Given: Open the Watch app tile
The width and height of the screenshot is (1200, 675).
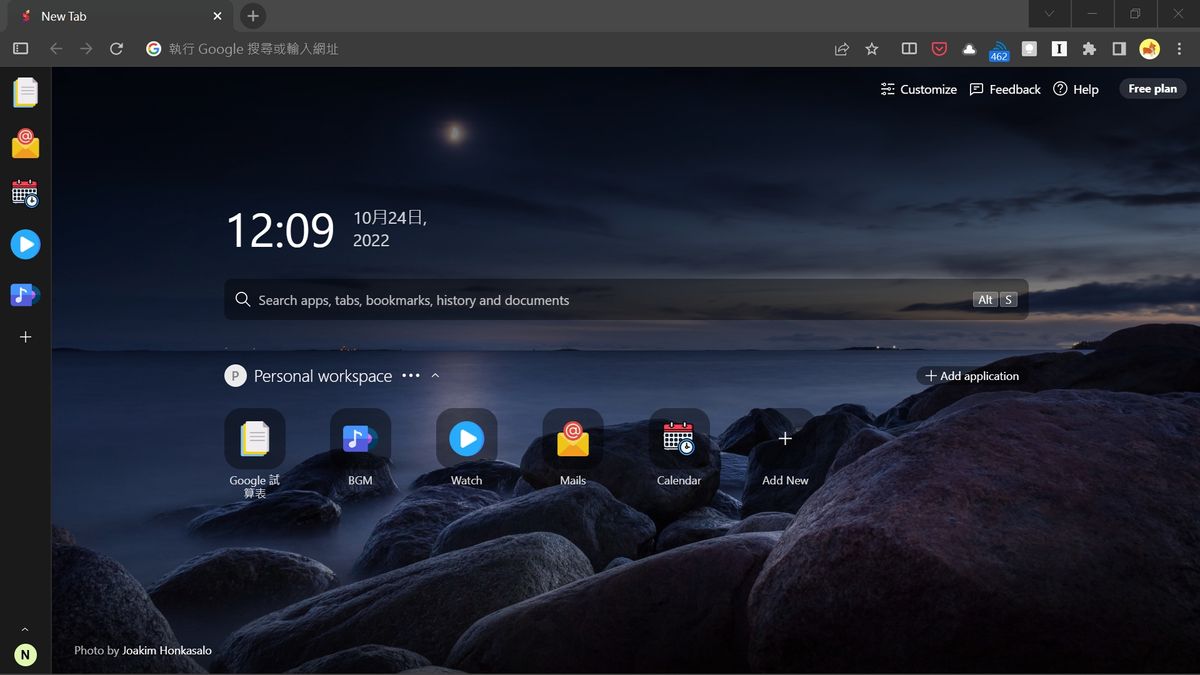Looking at the screenshot, I should point(466,438).
